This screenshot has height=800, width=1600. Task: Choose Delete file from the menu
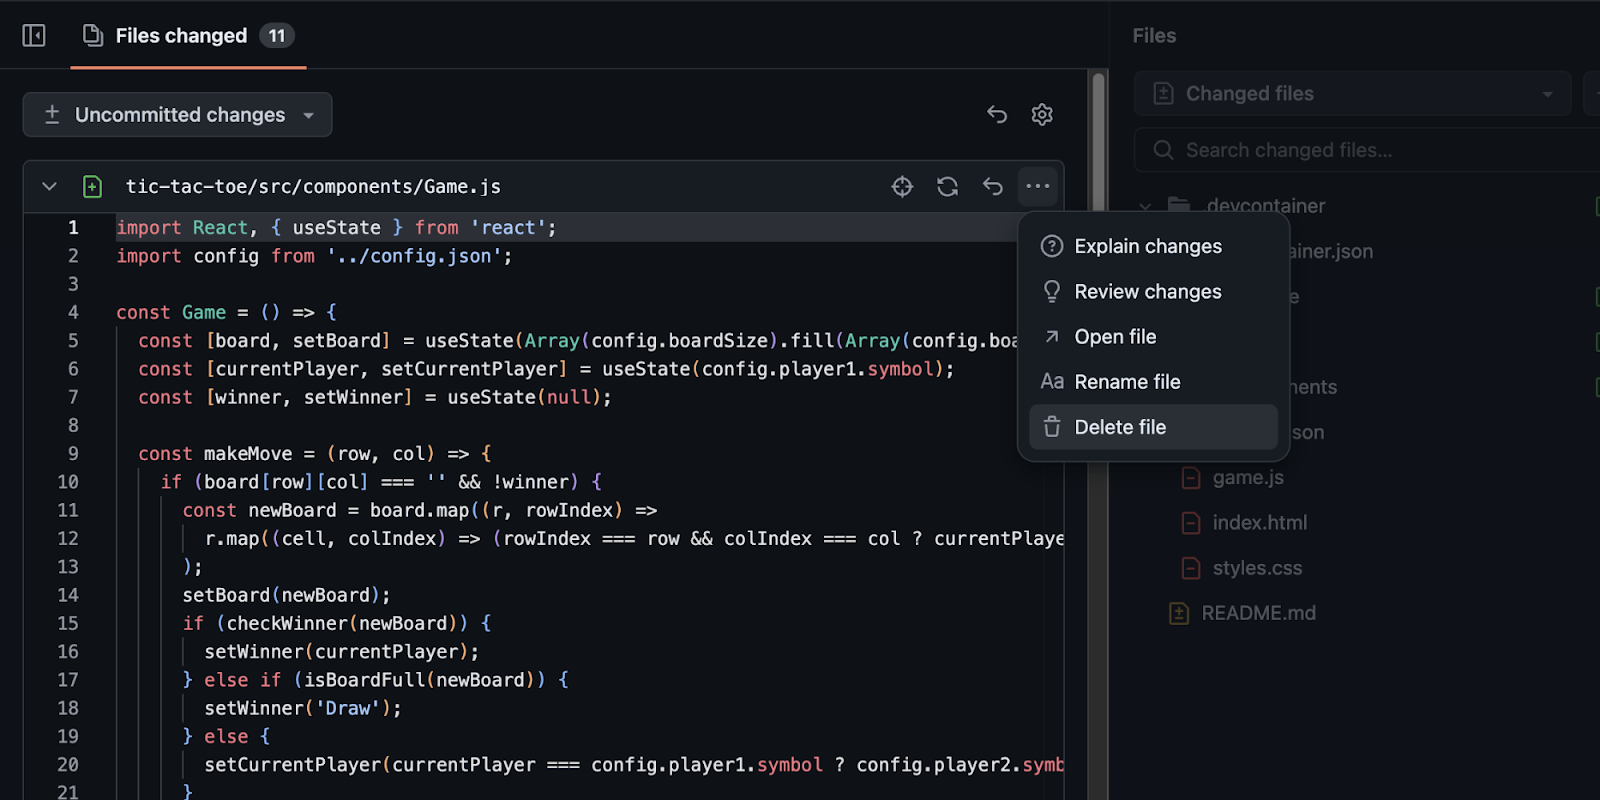coord(1153,427)
